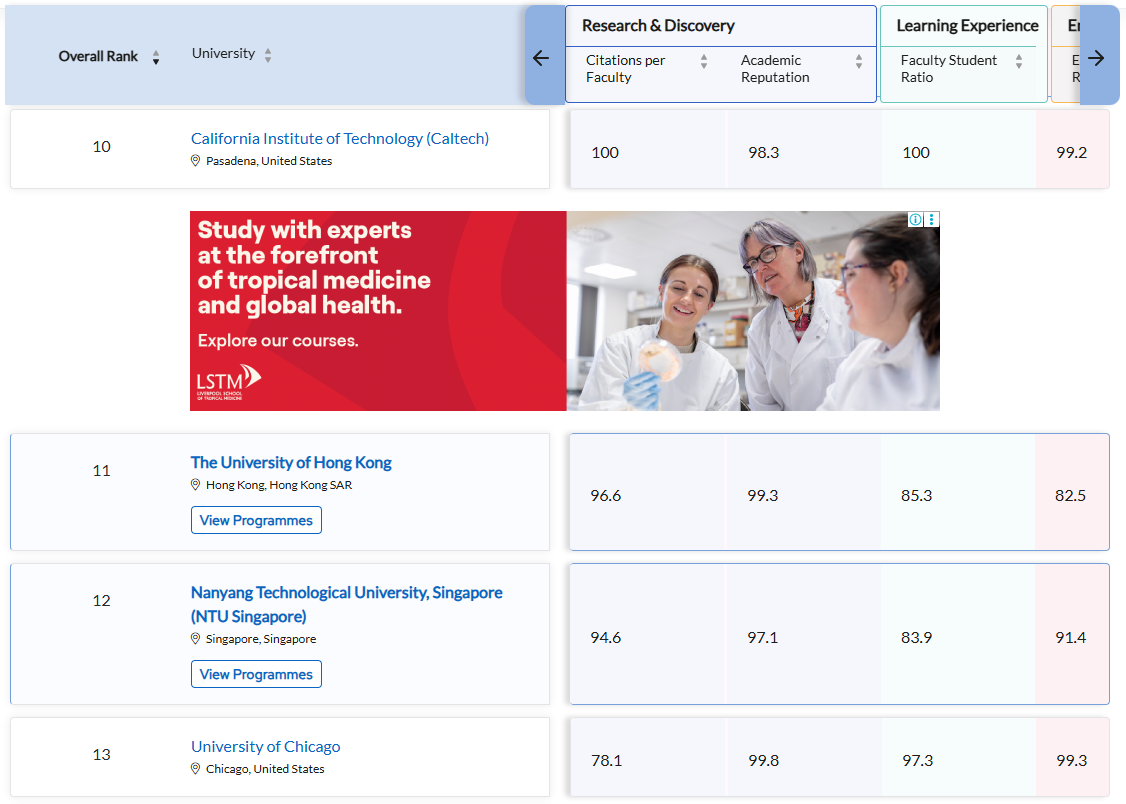Click NTU academic reputation 97.1
The image size is (1126, 804).
(x=763, y=637)
